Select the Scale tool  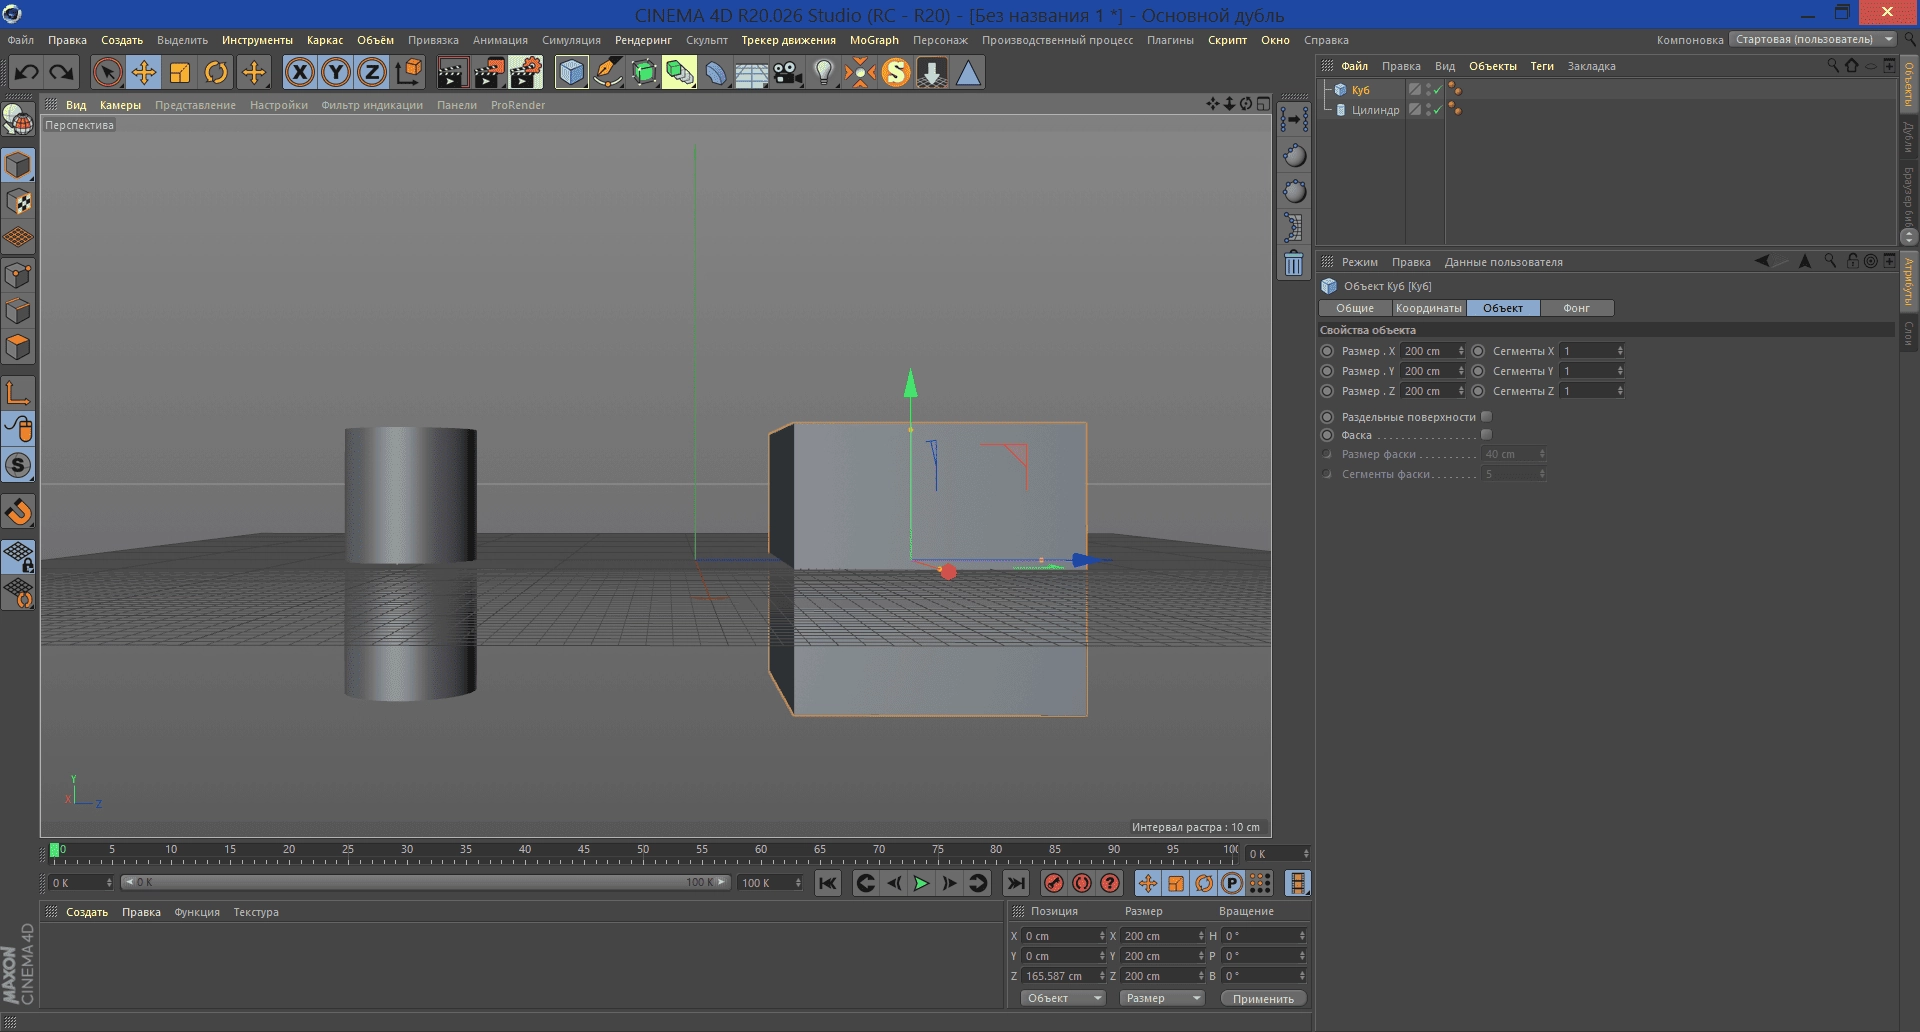tap(180, 72)
